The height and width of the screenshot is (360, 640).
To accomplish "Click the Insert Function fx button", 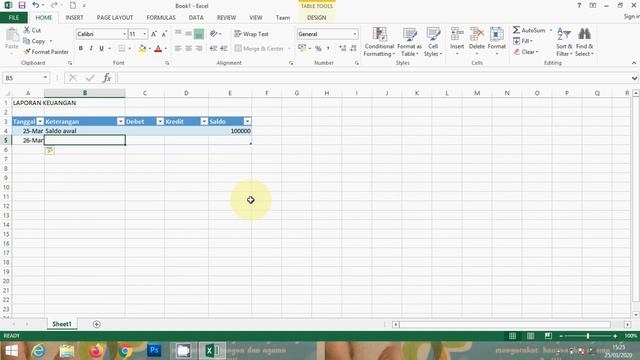I will click(x=107, y=78).
